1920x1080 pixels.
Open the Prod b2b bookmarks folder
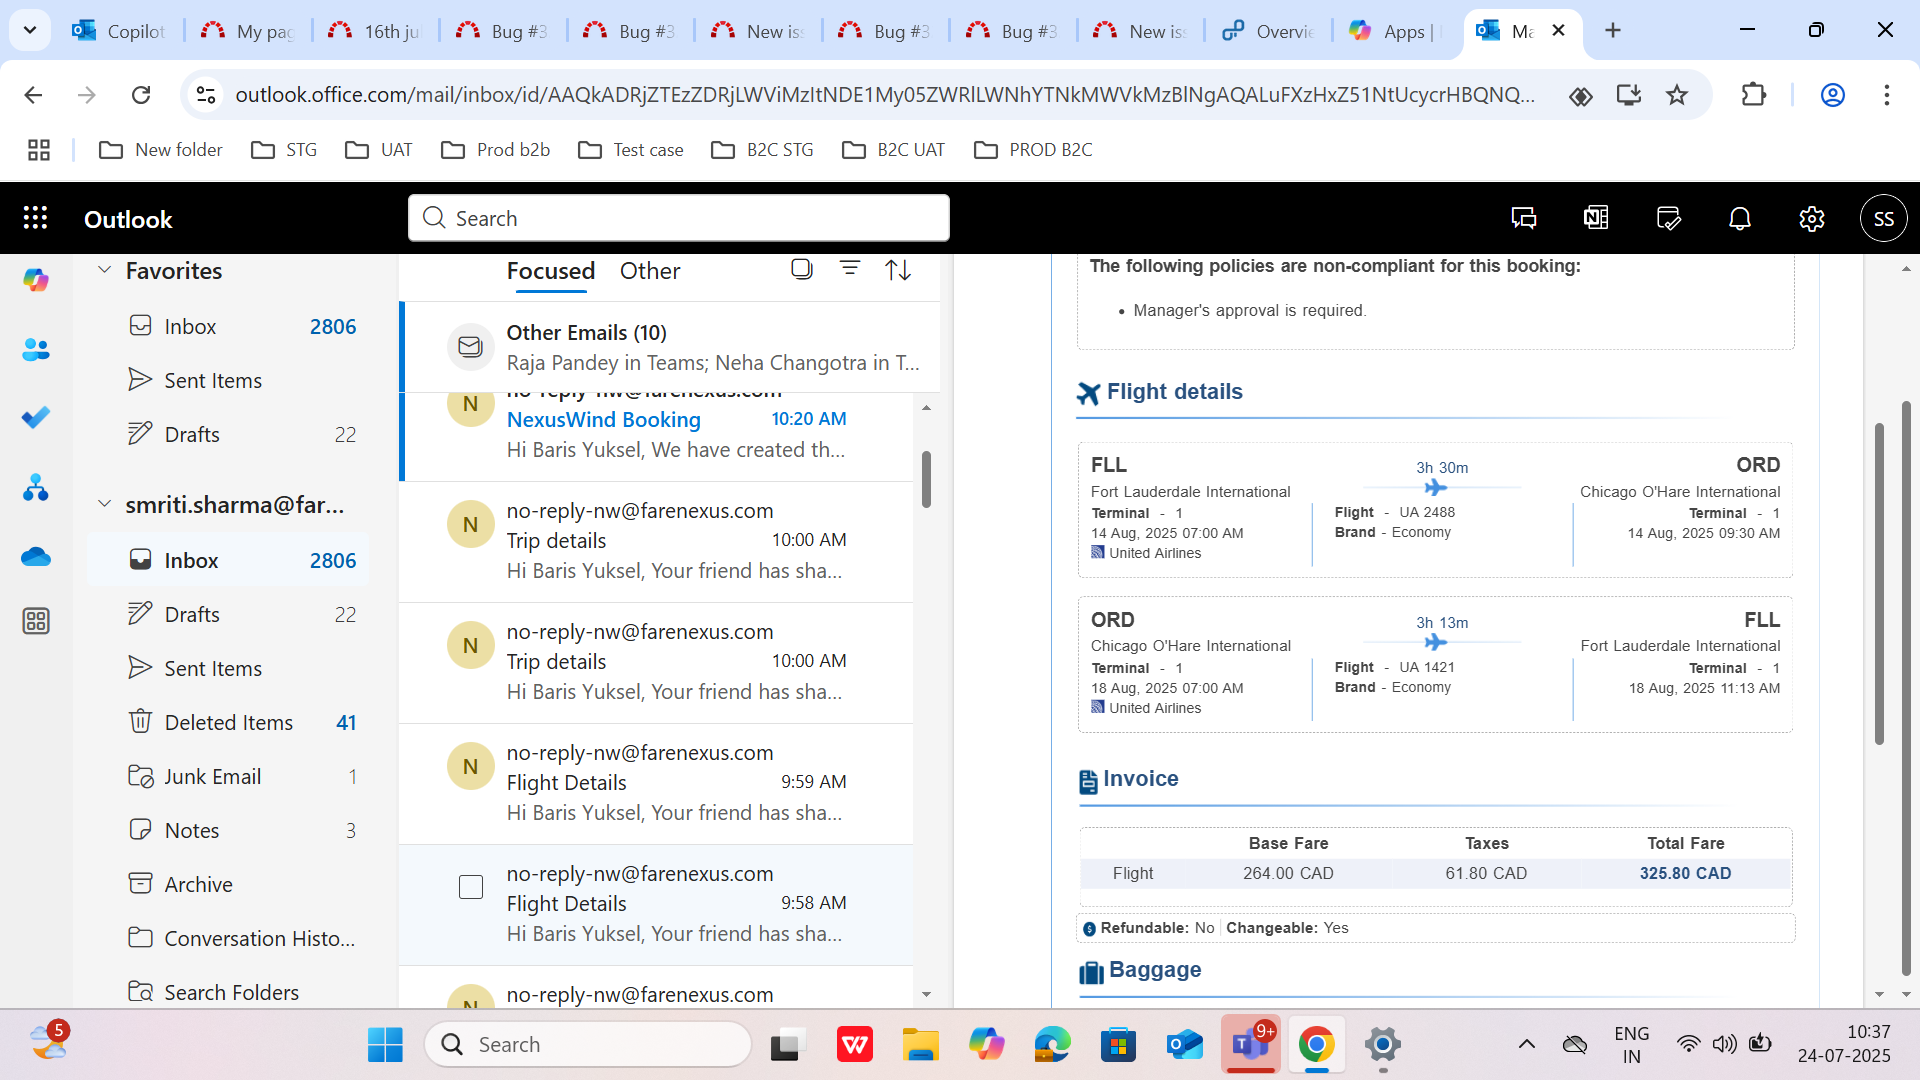point(495,150)
